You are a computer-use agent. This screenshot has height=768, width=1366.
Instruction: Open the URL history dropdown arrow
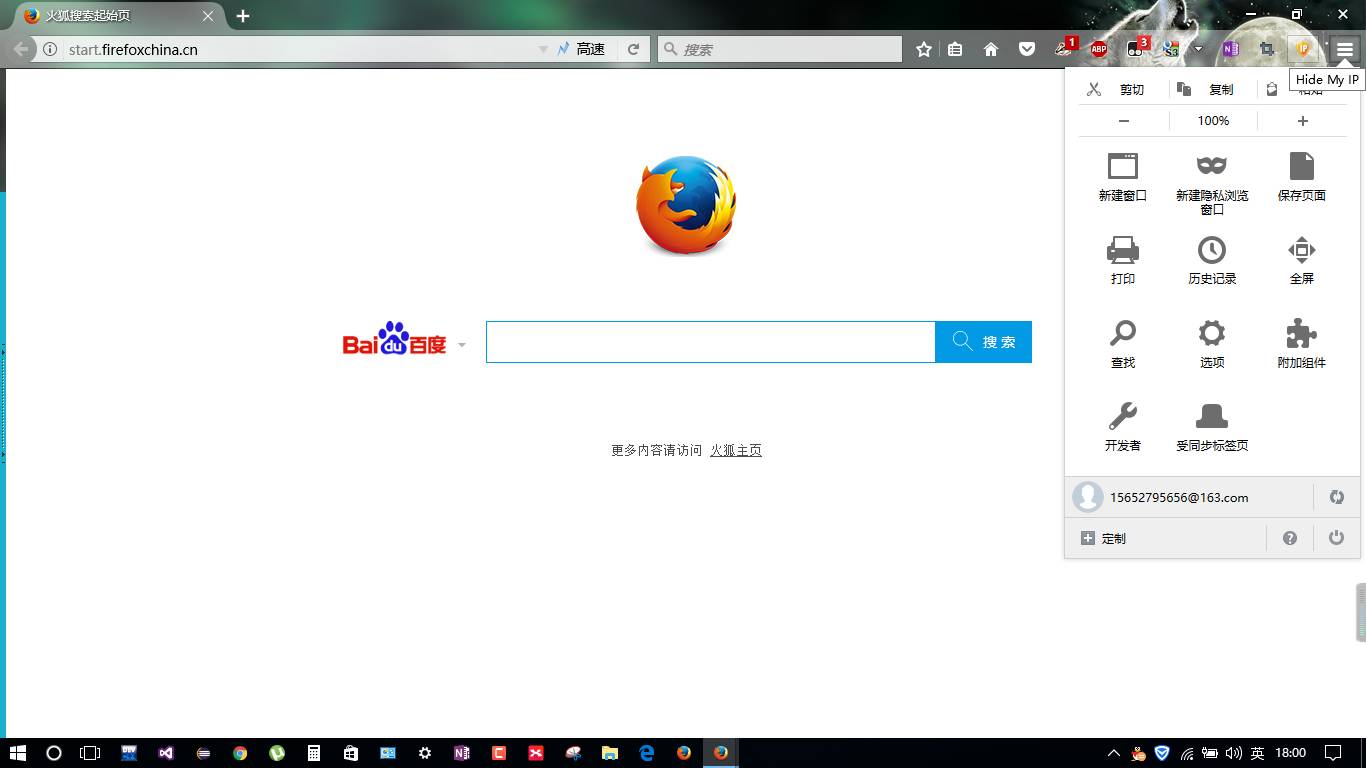543,49
